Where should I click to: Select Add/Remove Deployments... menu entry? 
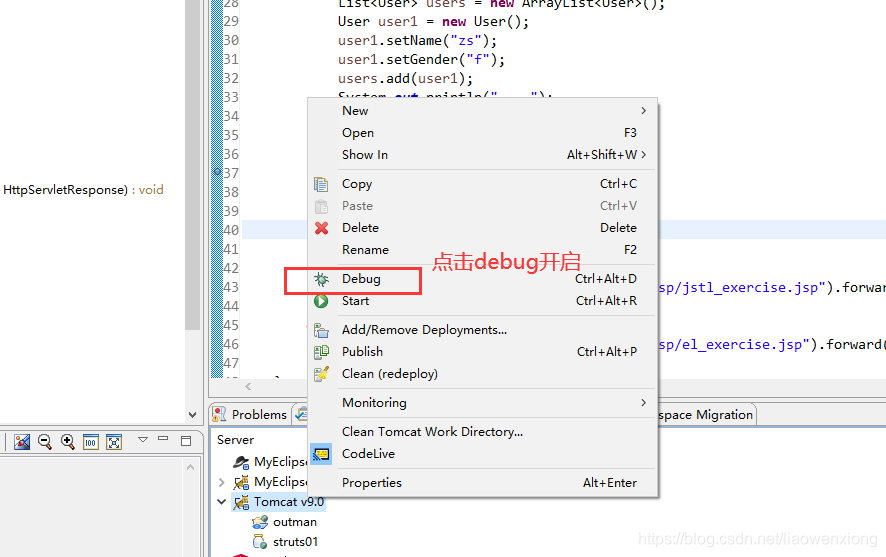coord(483,330)
